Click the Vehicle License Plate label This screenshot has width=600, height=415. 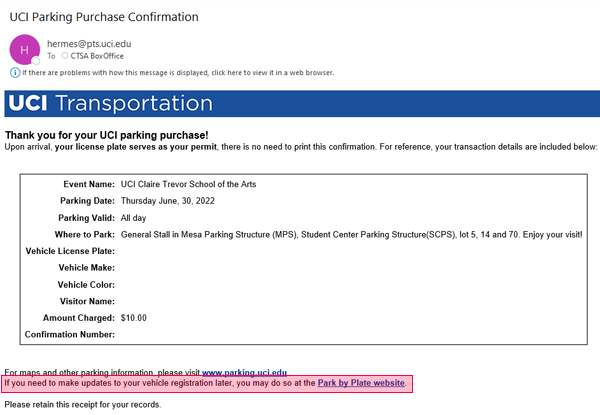tap(70, 251)
